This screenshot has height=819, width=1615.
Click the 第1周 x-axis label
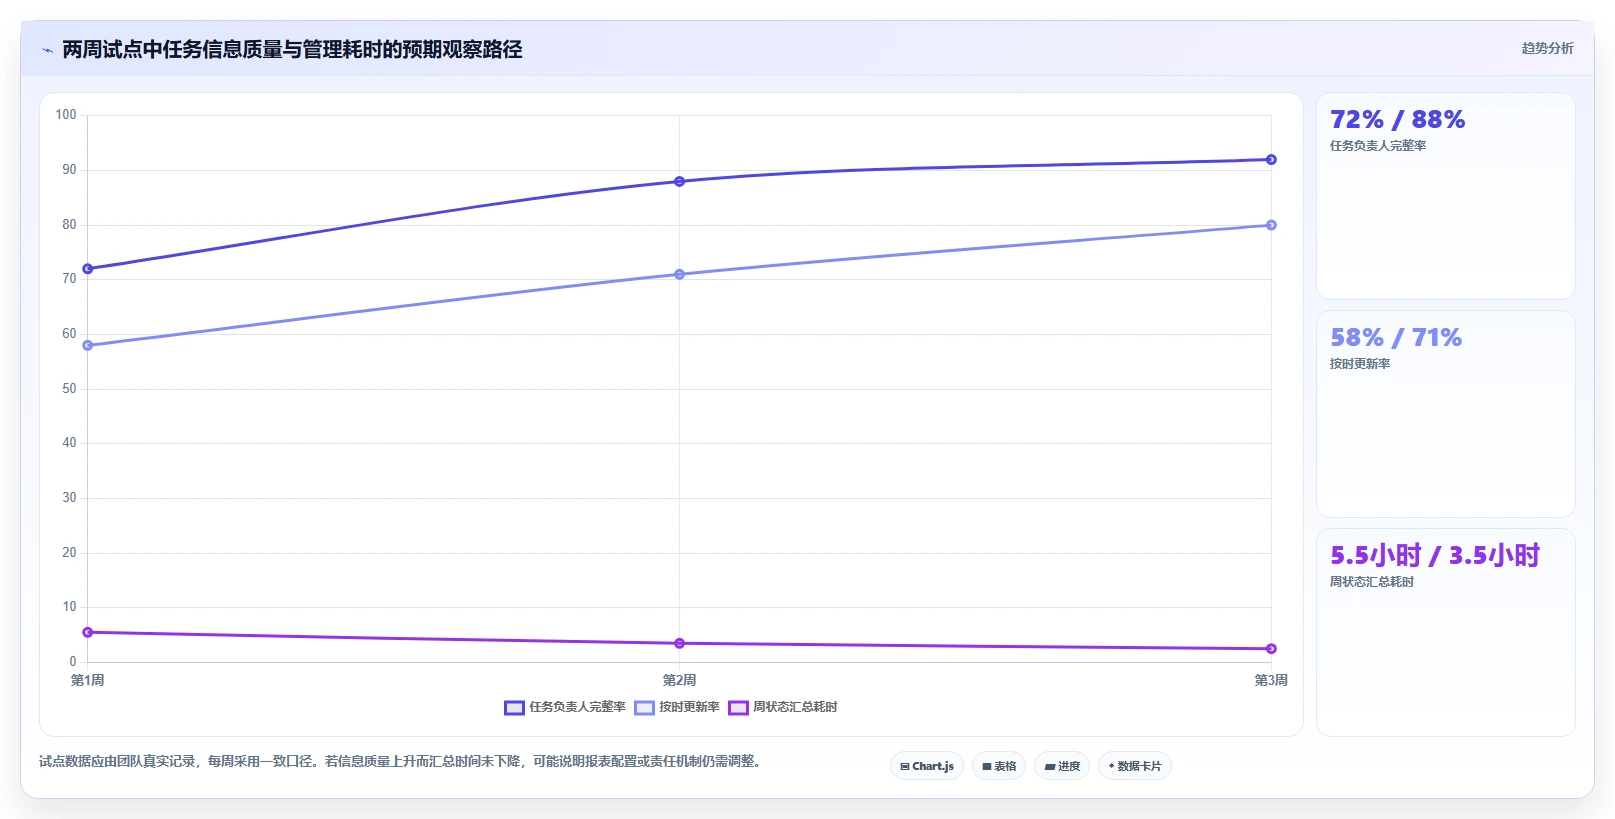click(88, 680)
